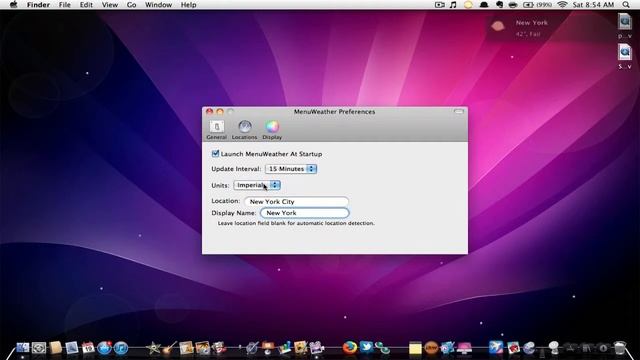Image resolution: width=640 pixels, height=360 pixels.
Task: Open the Edit menu
Action: [x=86, y=5]
